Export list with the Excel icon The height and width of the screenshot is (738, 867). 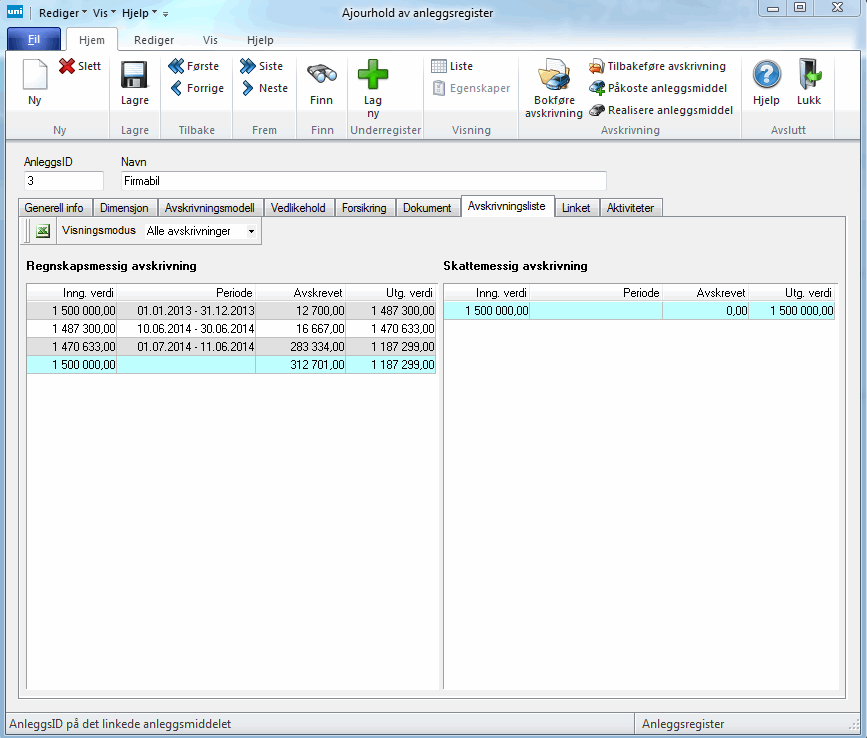pyautogui.click(x=43, y=231)
